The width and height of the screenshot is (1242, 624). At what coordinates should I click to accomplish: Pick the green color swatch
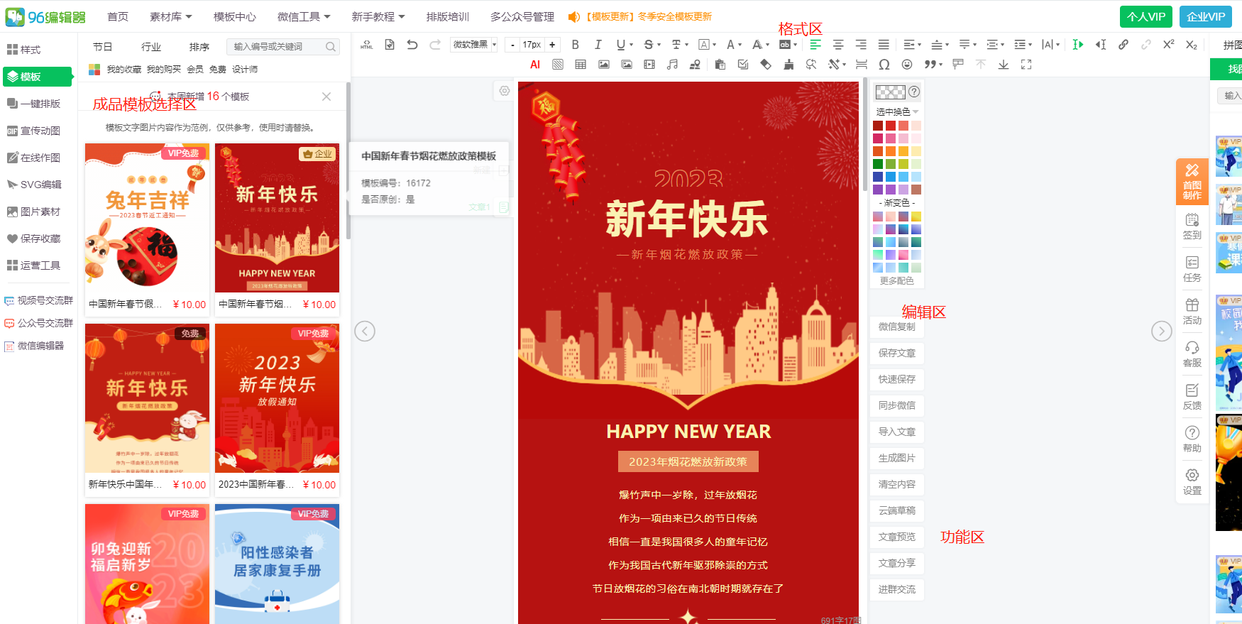tap(878, 164)
